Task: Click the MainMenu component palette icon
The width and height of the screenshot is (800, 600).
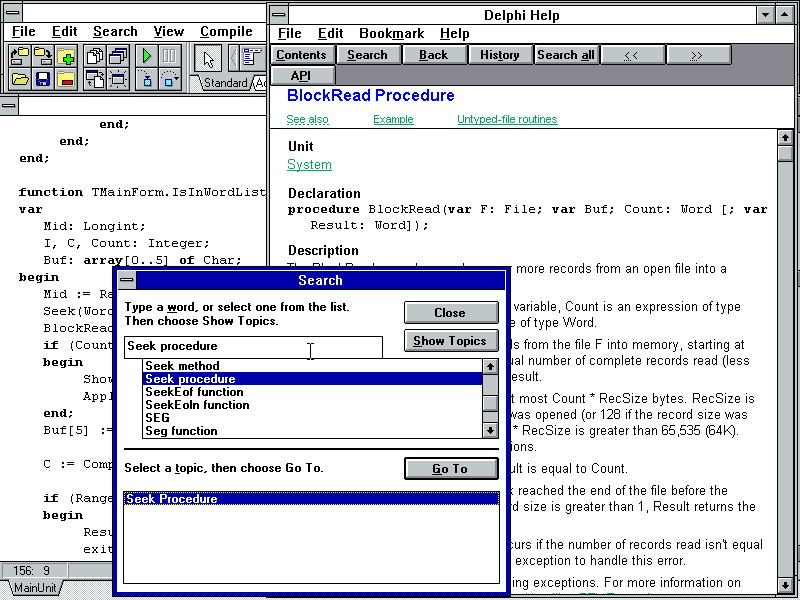Action: 253,58
